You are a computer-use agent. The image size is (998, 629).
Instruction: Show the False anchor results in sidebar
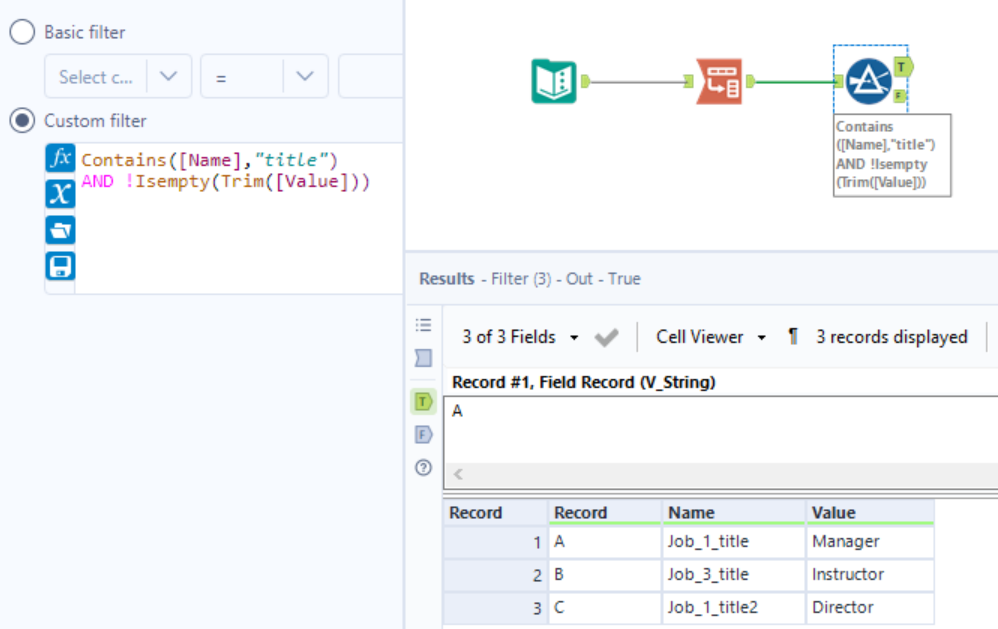[423, 434]
